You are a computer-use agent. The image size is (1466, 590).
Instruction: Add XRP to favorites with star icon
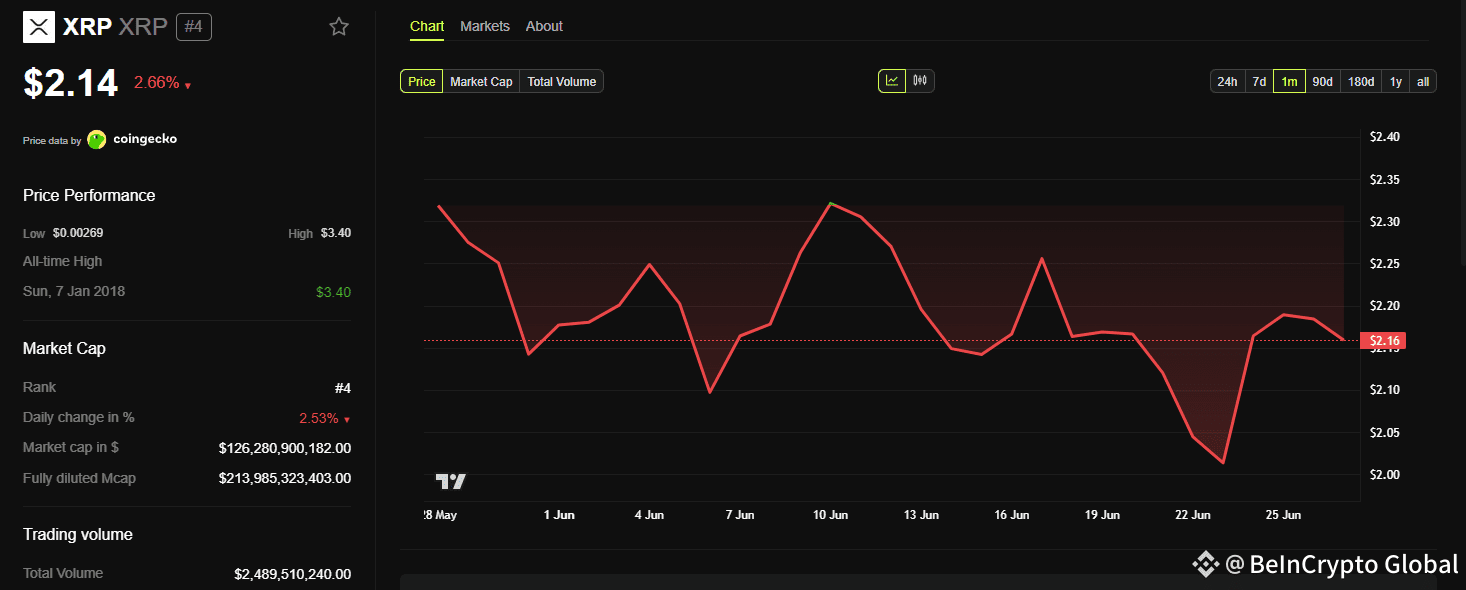click(x=339, y=27)
